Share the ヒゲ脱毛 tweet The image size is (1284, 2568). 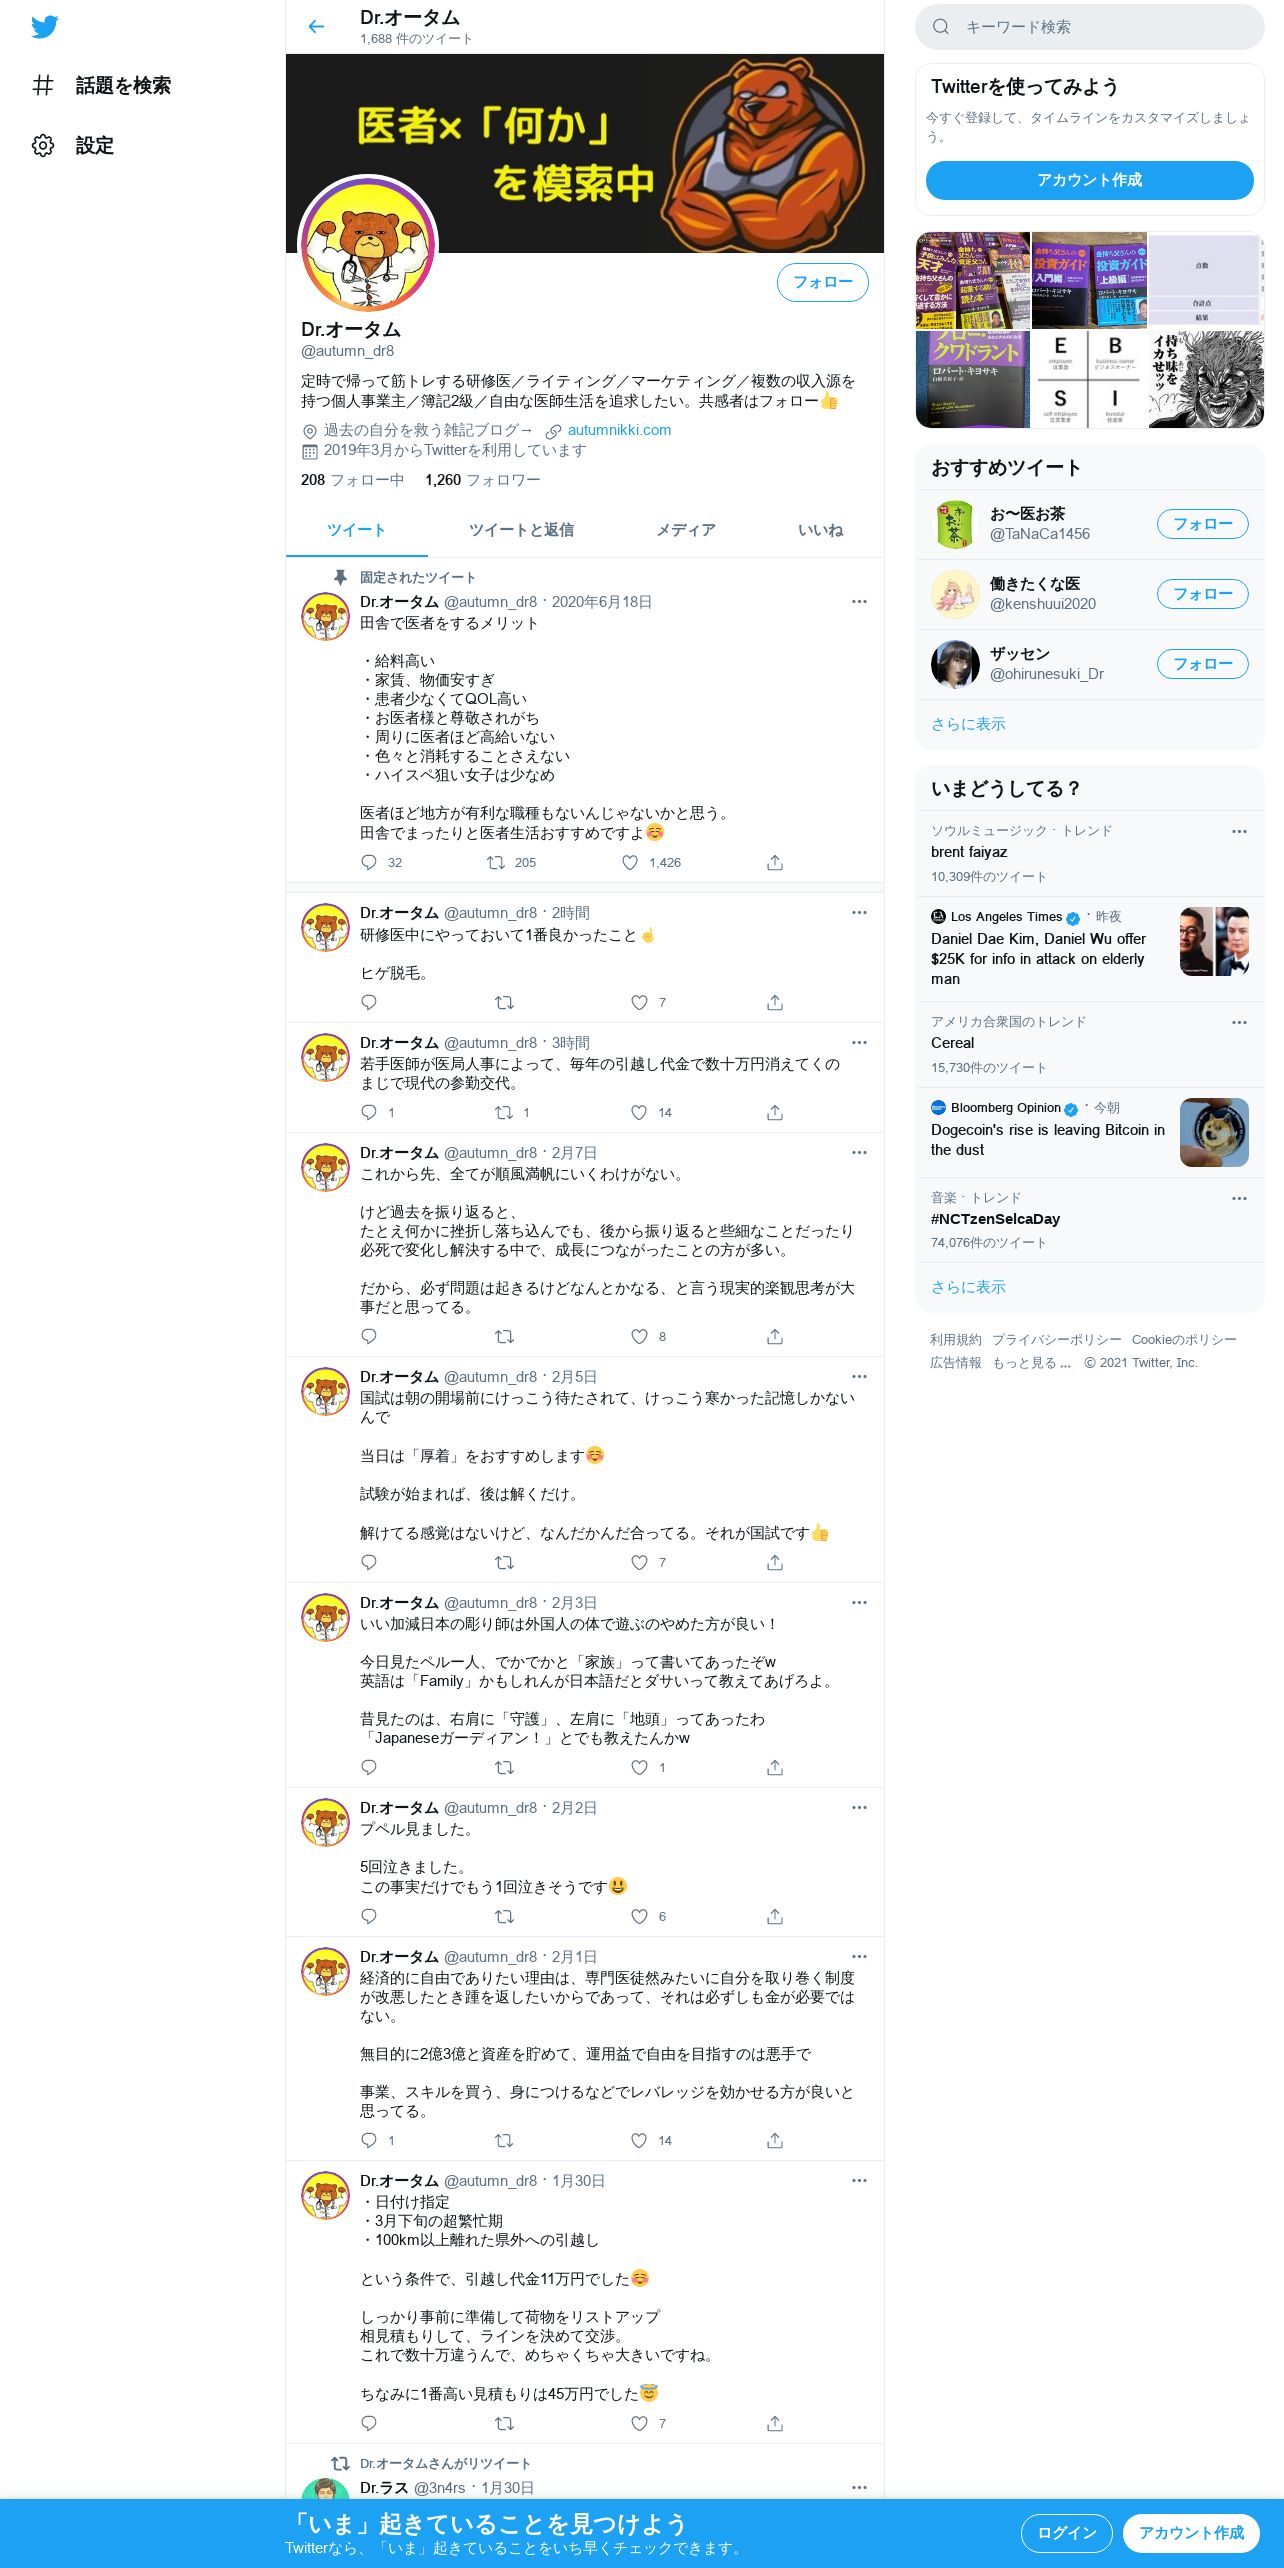click(x=775, y=1002)
